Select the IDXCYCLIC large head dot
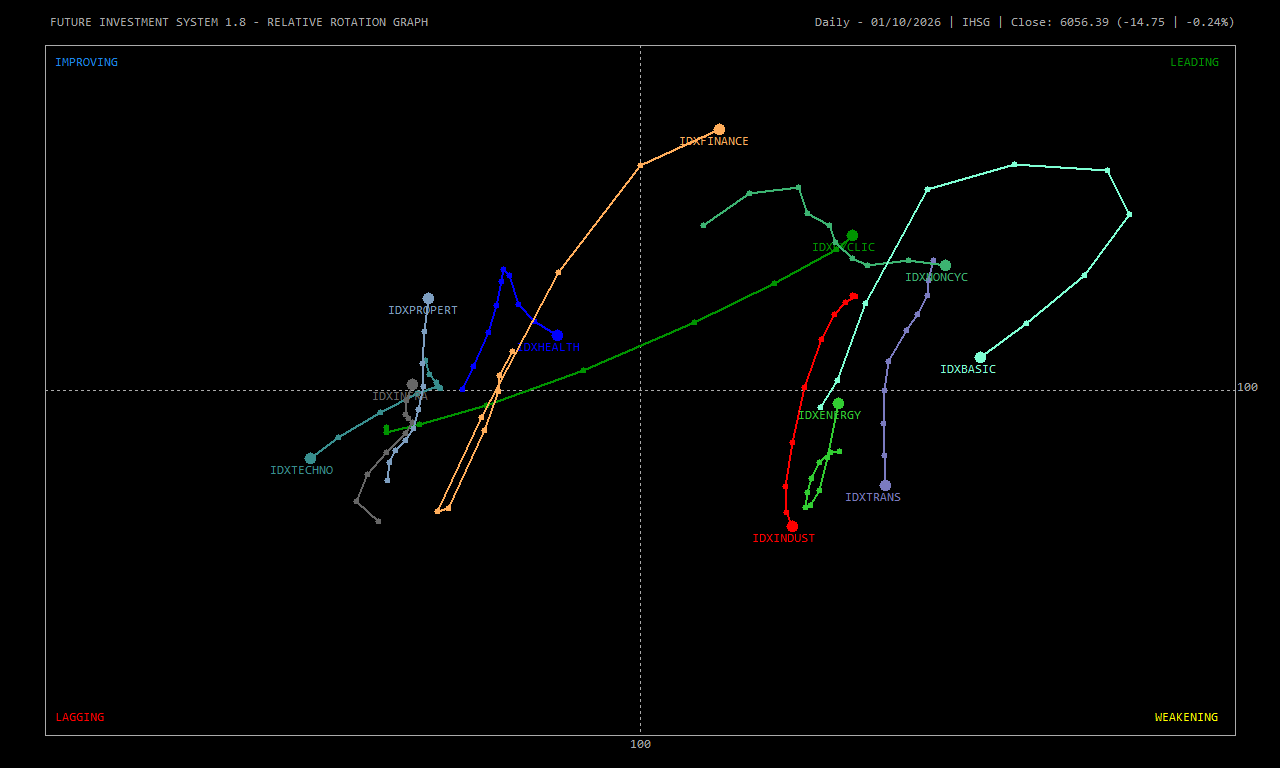Screen dimensions: 1280x768 tap(852, 236)
